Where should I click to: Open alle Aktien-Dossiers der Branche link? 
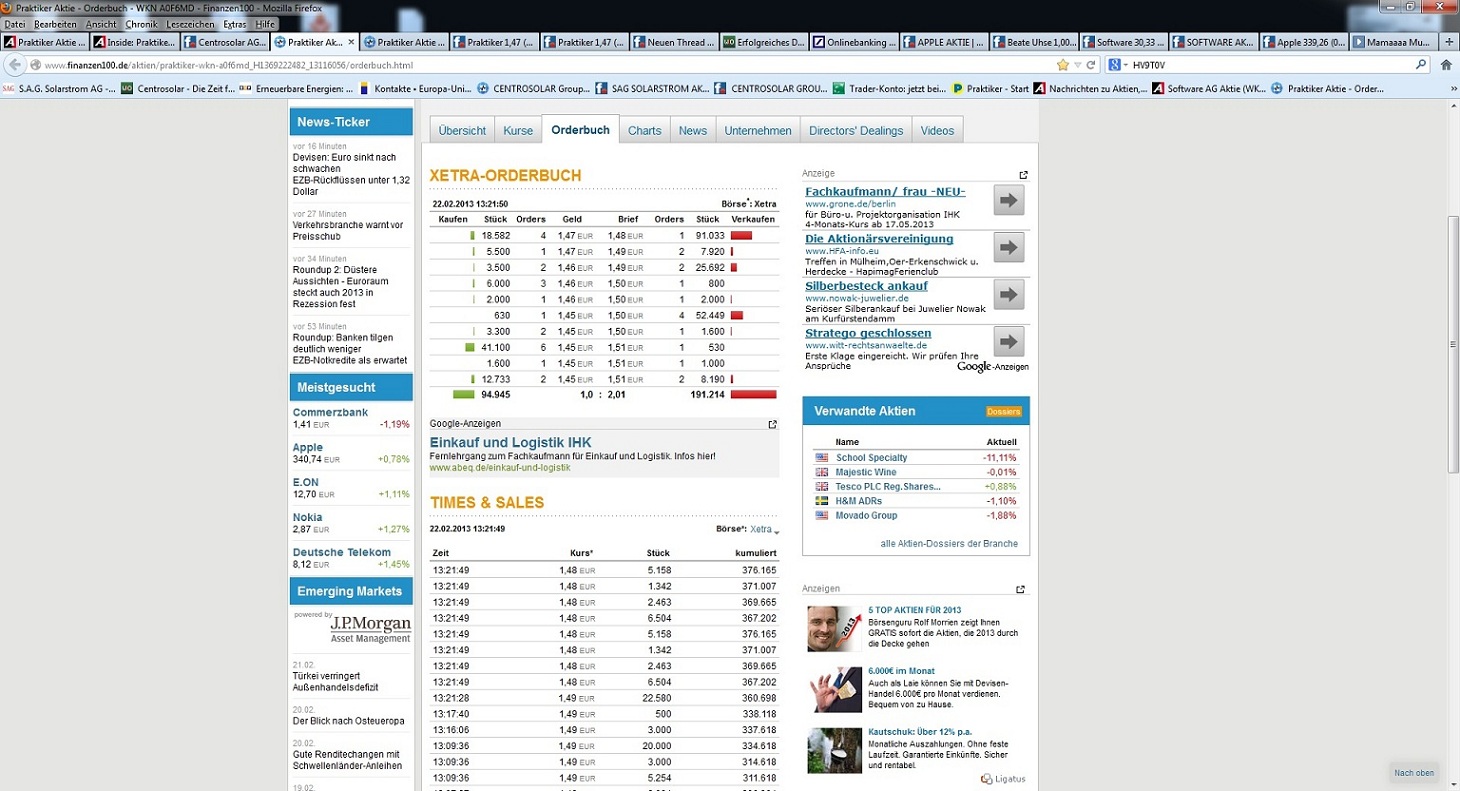pyautogui.click(x=949, y=544)
